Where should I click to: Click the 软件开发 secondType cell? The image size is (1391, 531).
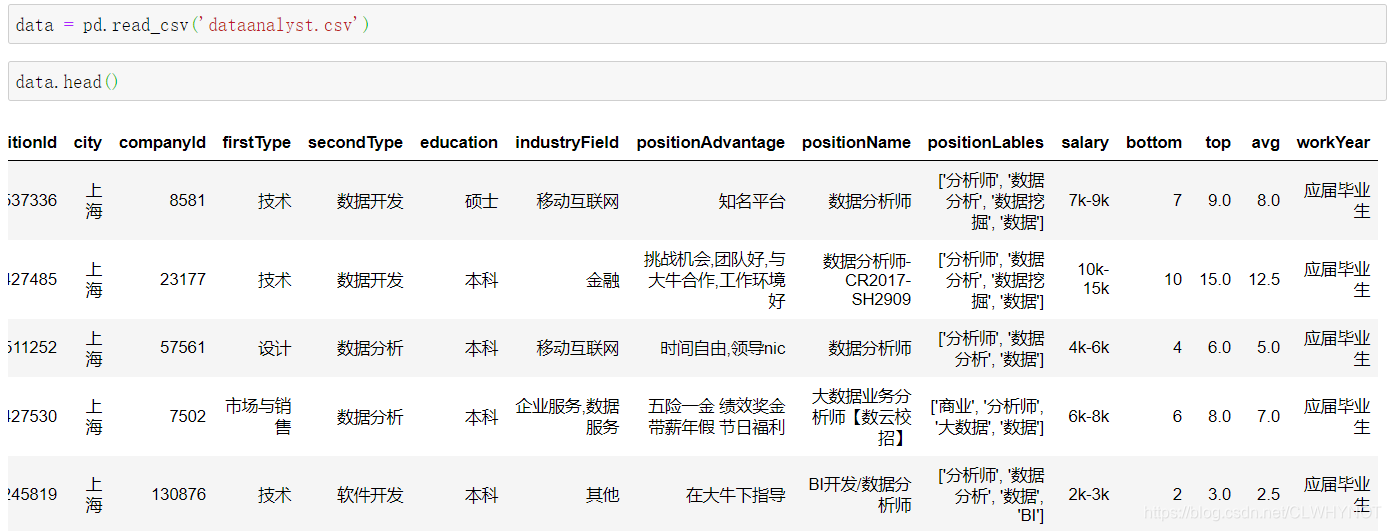tap(370, 495)
